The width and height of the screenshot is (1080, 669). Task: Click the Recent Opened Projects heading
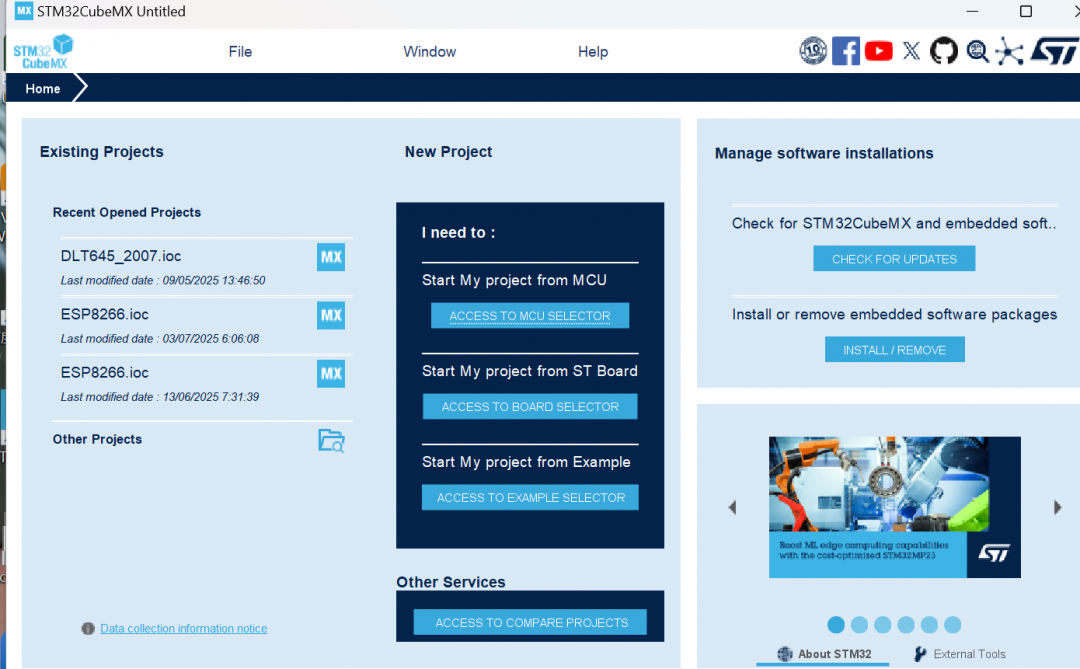127,212
